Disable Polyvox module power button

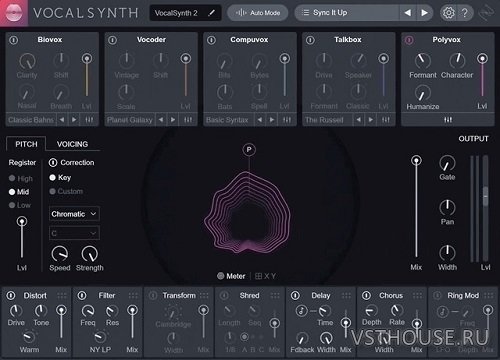tap(409, 40)
